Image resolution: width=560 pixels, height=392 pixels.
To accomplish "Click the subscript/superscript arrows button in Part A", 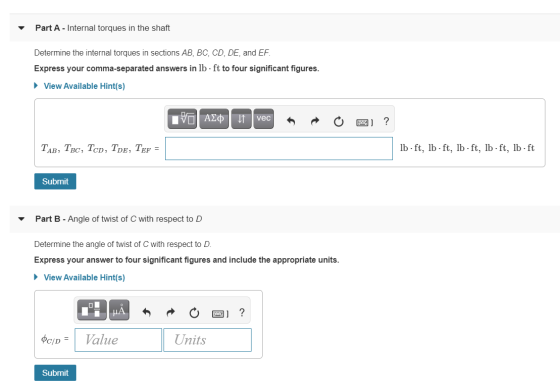I will tap(241, 119).
